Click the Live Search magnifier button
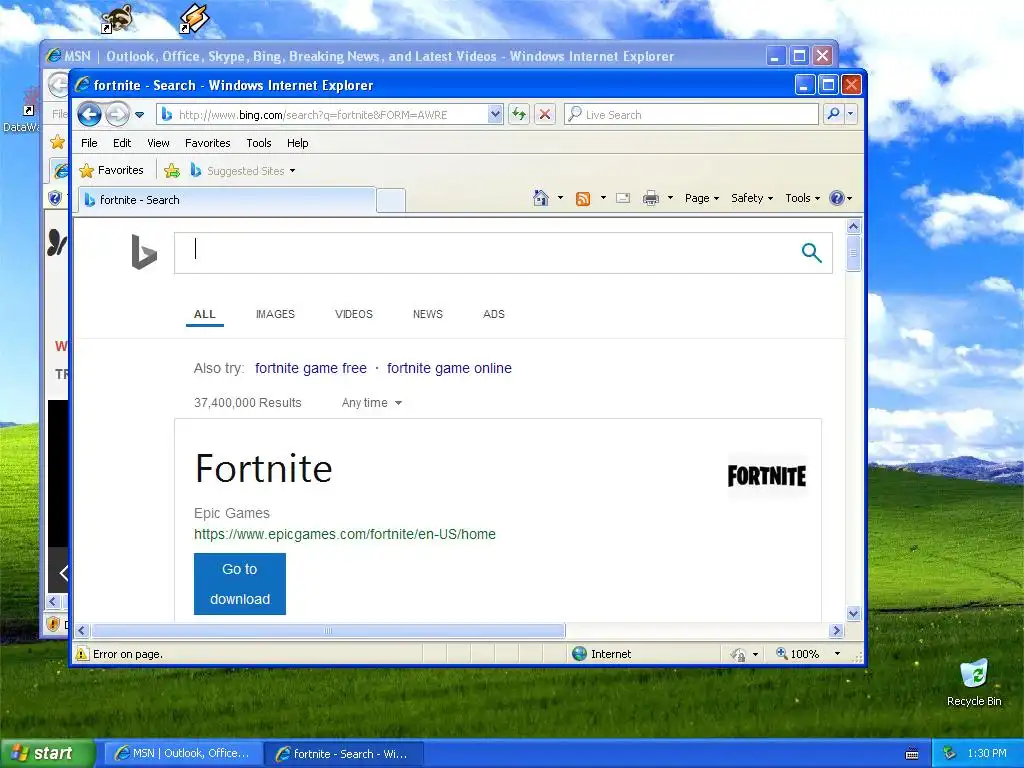This screenshot has height=768, width=1024. point(833,114)
